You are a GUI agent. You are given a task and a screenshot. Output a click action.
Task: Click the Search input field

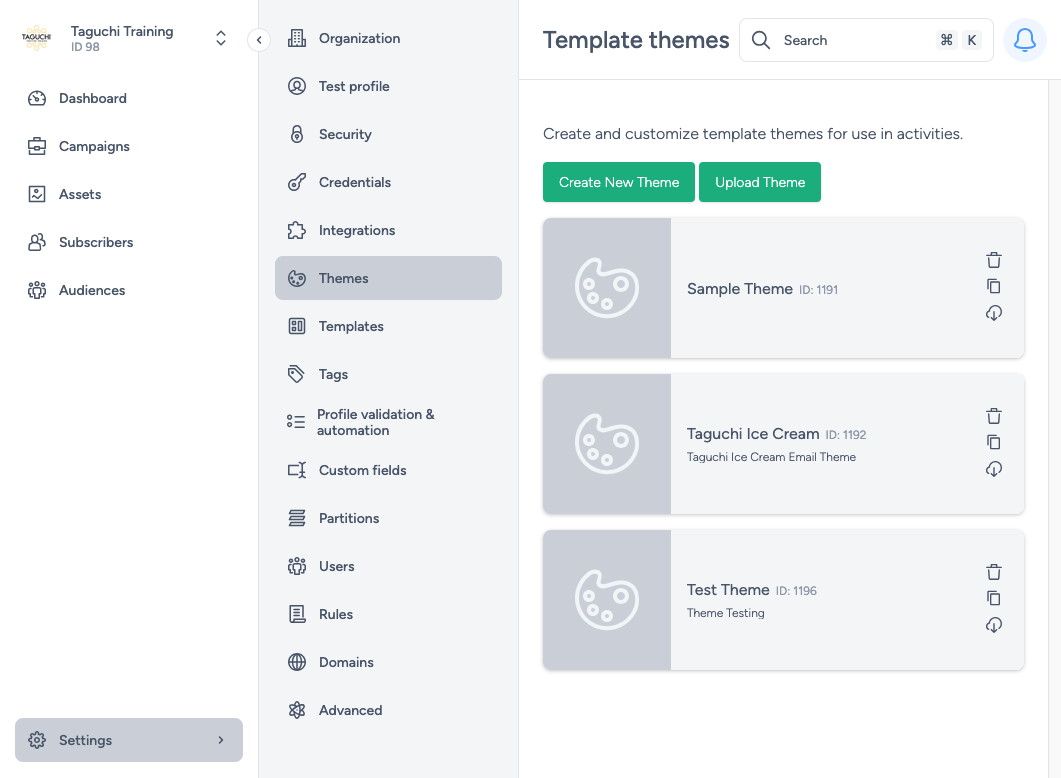[x=866, y=40]
